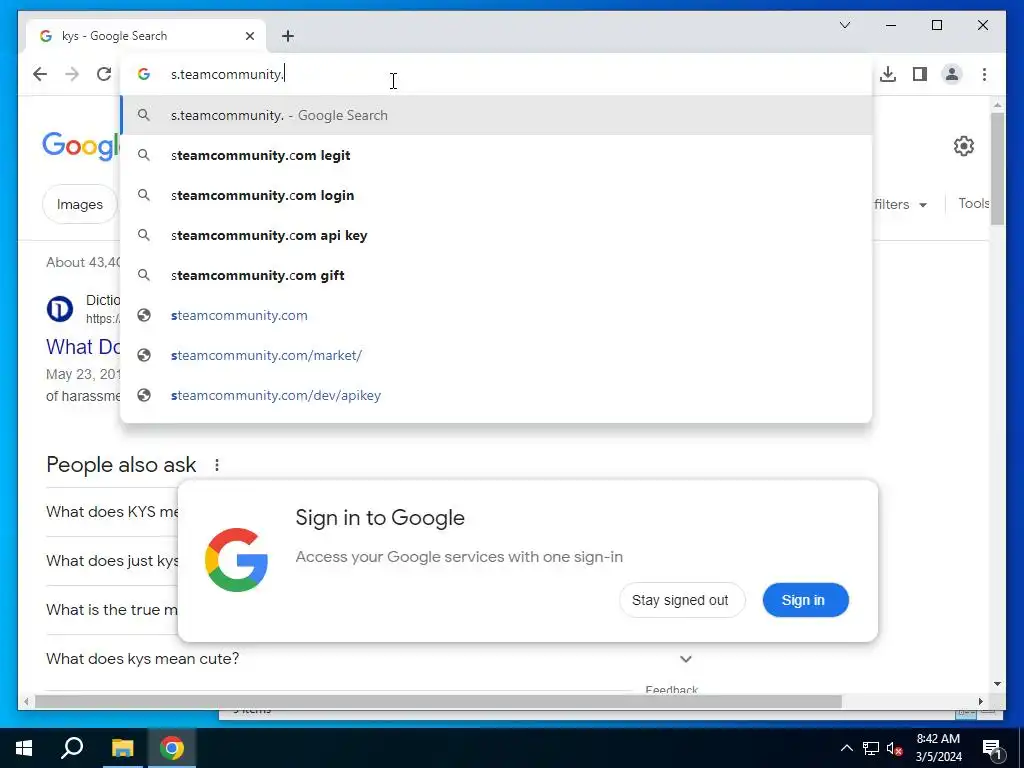Click the blue 'Sign in' button

tap(805, 600)
